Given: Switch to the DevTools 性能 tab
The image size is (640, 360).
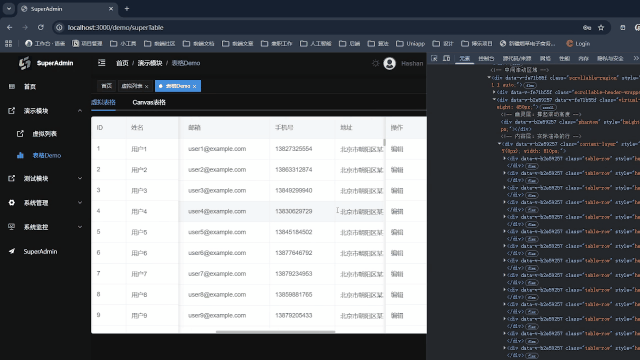Looking at the screenshot, I should tap(564, 59).
